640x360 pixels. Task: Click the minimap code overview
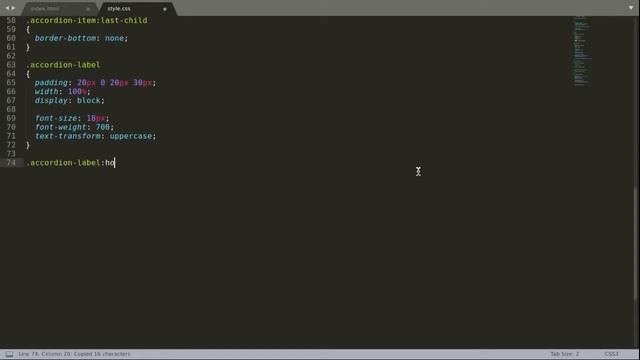click(581, 51)
